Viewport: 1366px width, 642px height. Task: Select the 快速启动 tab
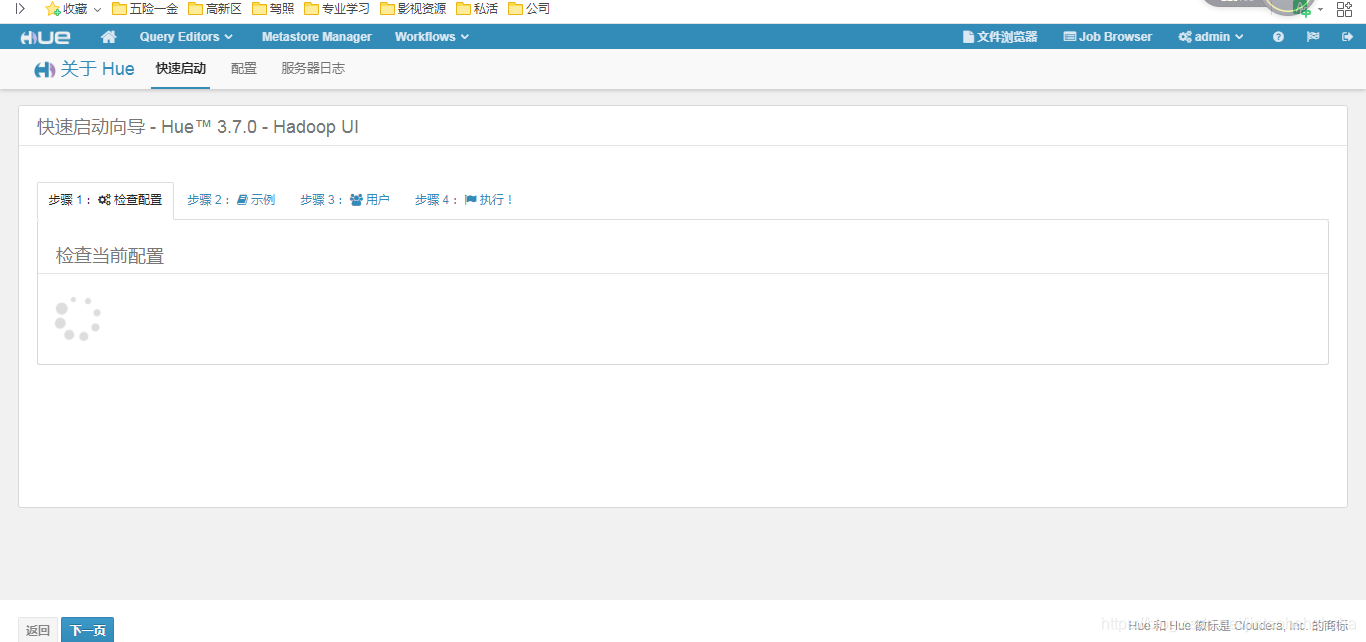(x=181, y=69)
